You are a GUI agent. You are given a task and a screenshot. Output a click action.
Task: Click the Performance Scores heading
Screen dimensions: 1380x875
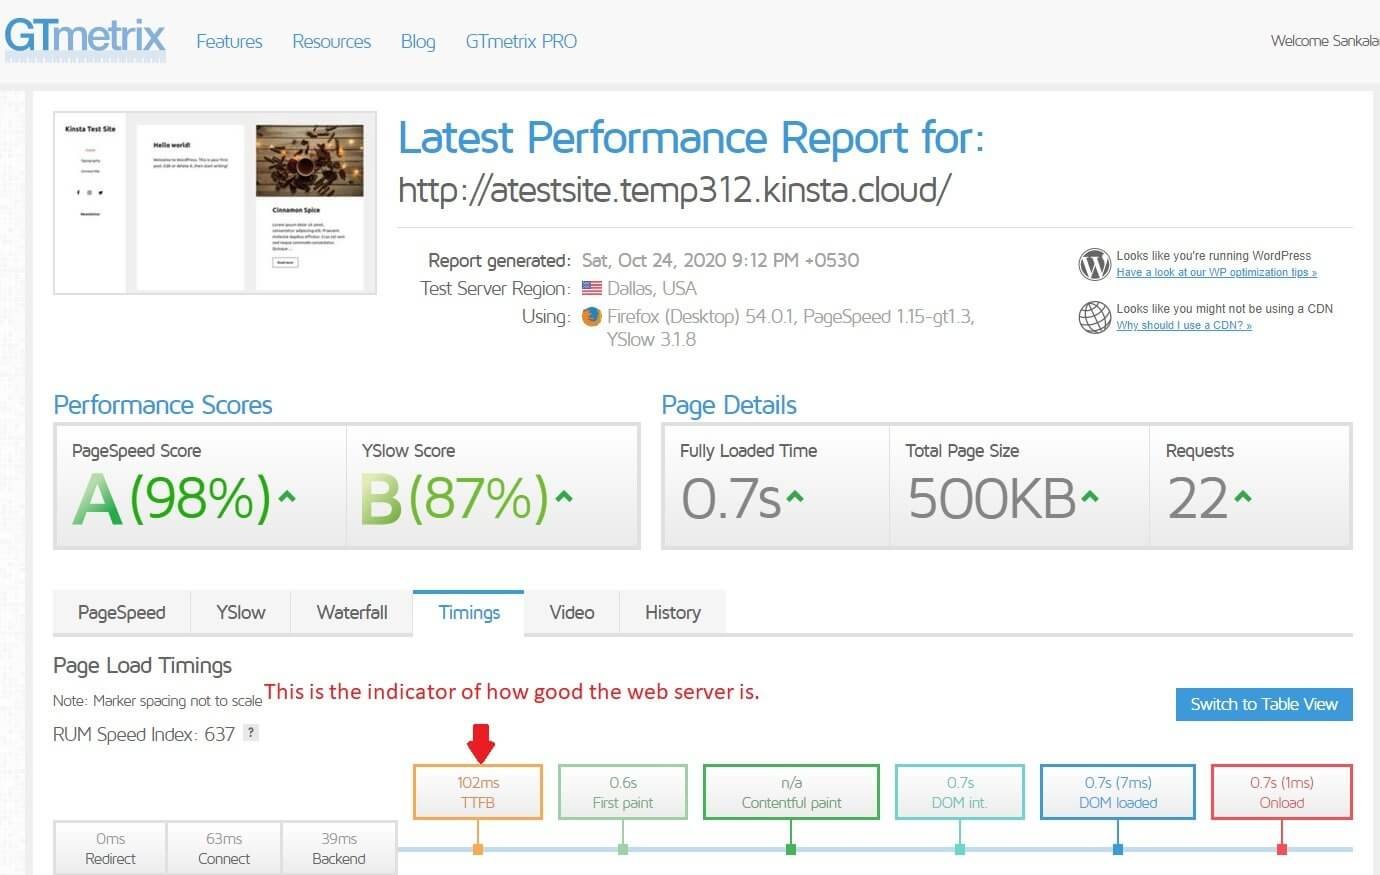pyautogui.click(x=163, y=405)
